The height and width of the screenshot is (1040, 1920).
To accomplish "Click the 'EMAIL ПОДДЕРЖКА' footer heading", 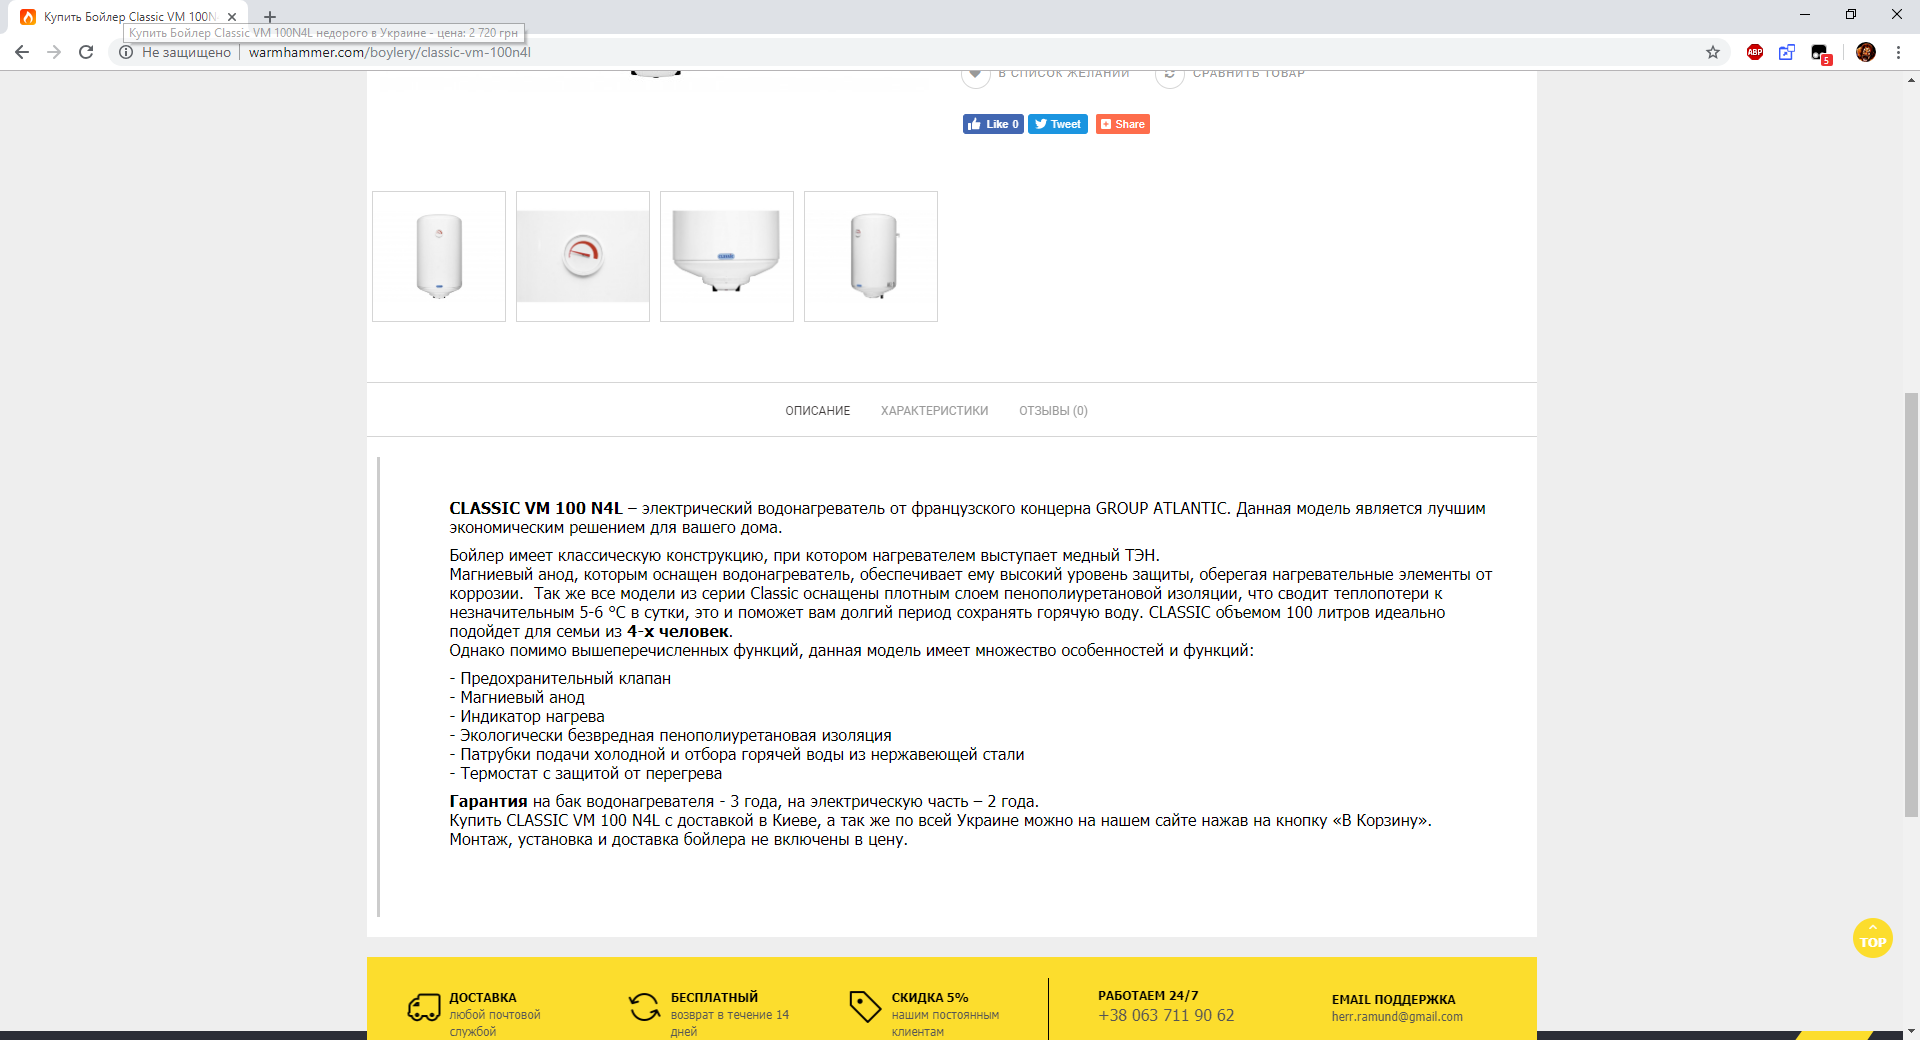I will click(1393, 999).
